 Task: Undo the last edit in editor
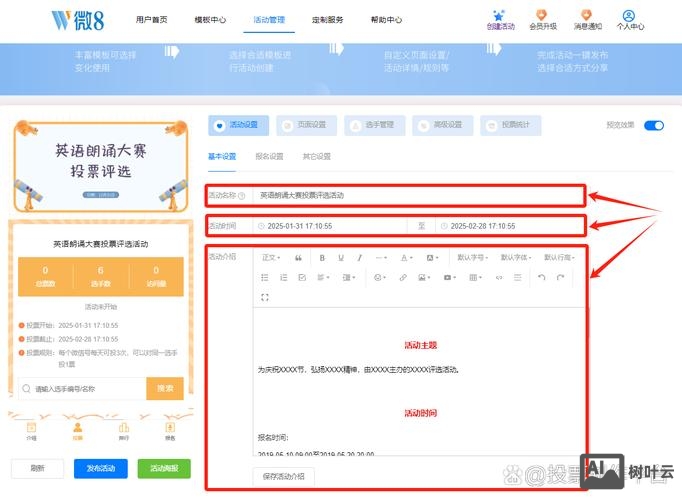pos(542,277)
